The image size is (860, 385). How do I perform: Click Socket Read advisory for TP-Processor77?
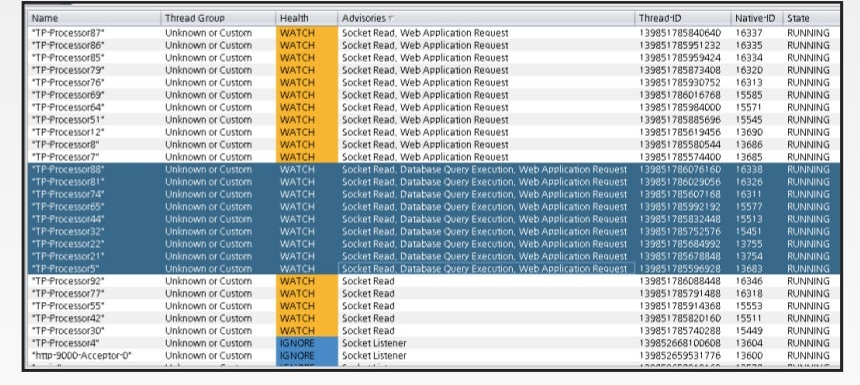pyautogui.click(x=368, y=293)
